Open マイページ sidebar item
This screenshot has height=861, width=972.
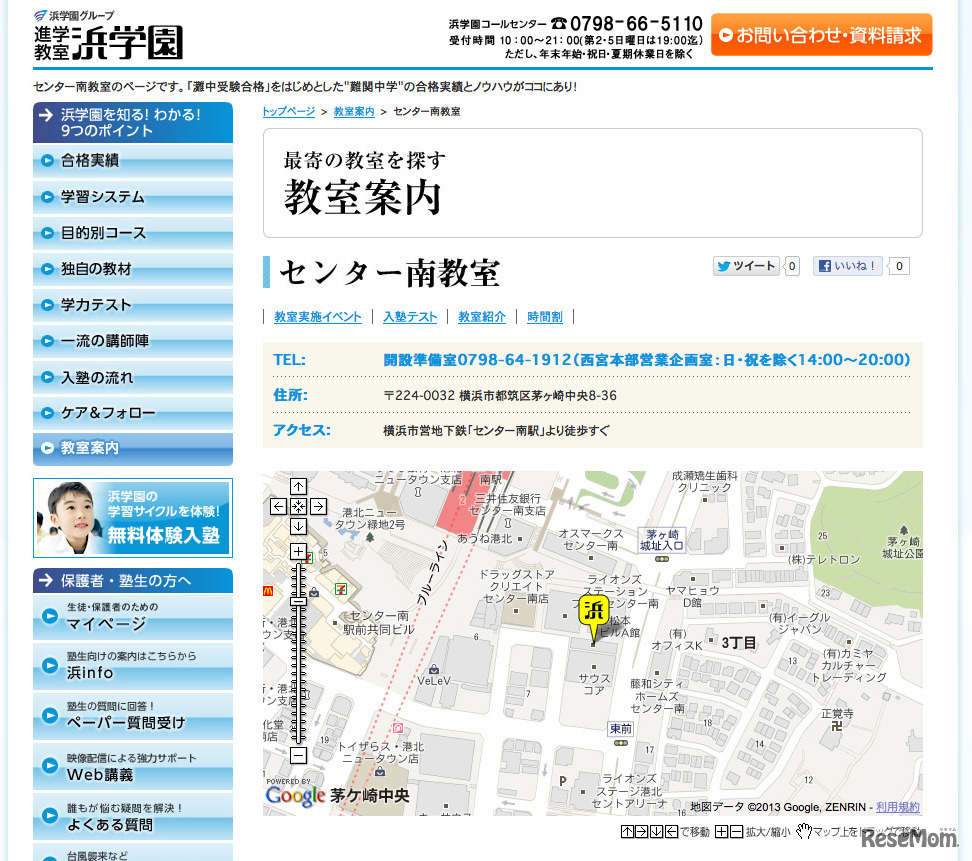point(133,617)
